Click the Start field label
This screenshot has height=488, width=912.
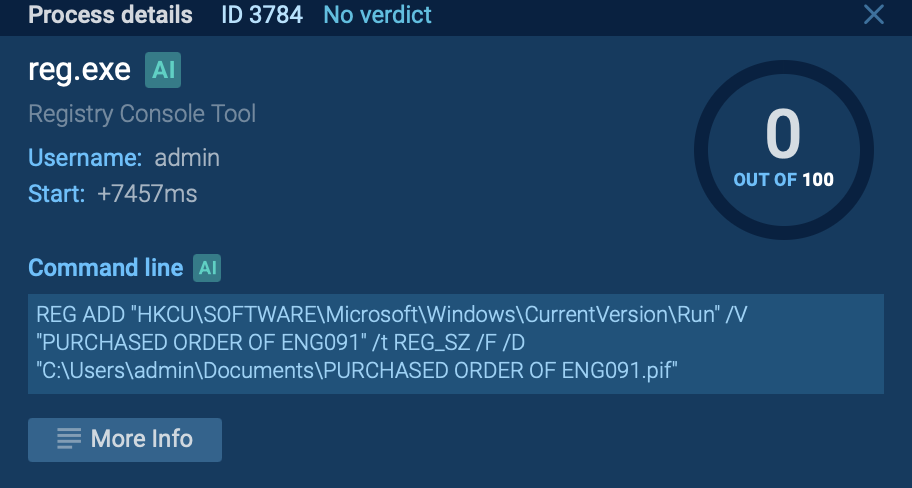pyautogui.click(x=56, y=194)
